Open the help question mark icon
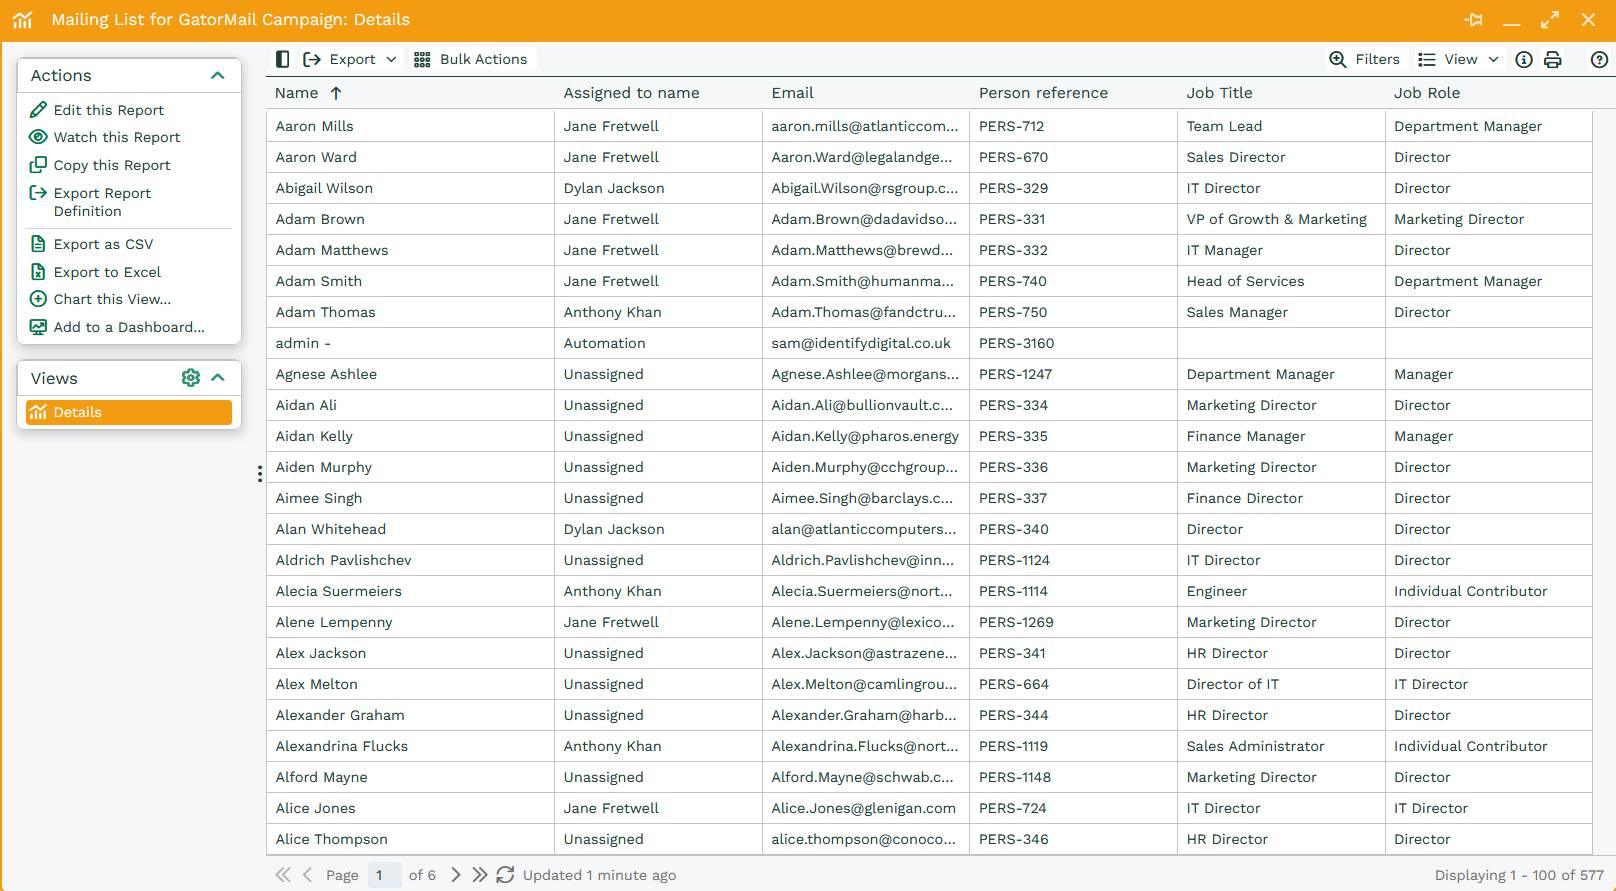The height and width of the screenshot is (891, 1616). pyautogui.click(x=1599, y=60)
